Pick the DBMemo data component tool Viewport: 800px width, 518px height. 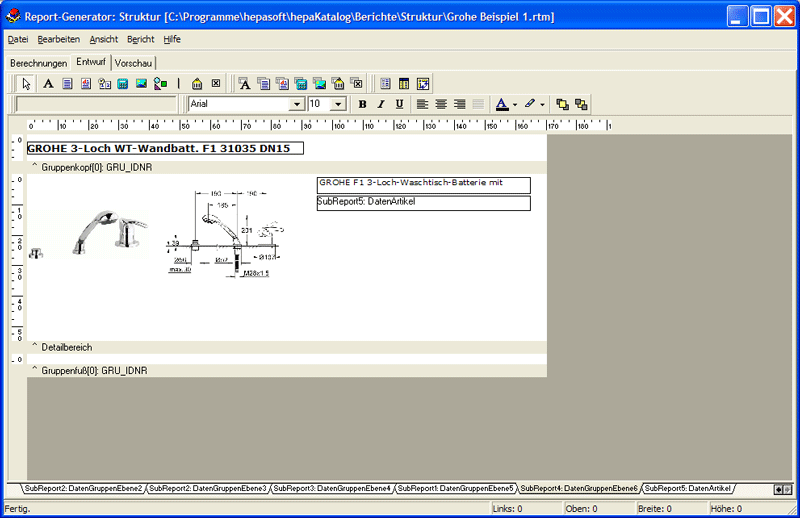[264, 84]
